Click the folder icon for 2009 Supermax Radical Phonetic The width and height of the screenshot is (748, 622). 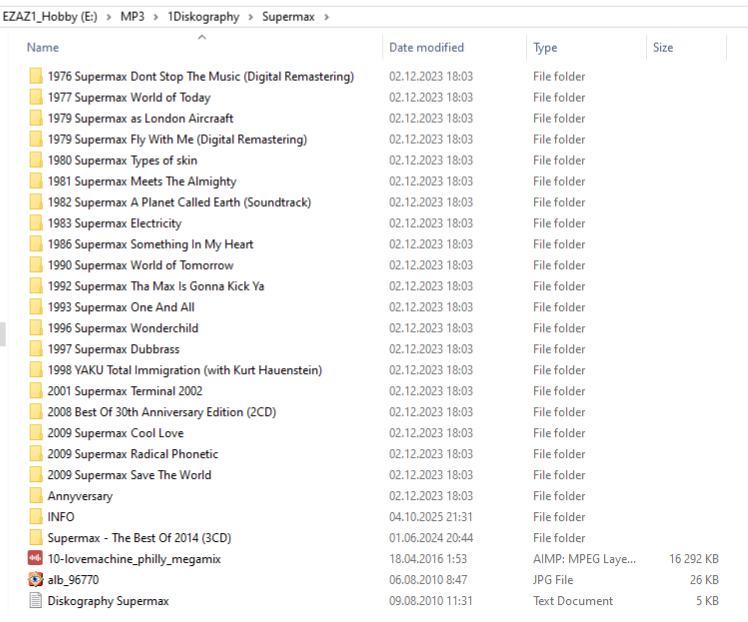pyautogui.click(x=36, y=454)
